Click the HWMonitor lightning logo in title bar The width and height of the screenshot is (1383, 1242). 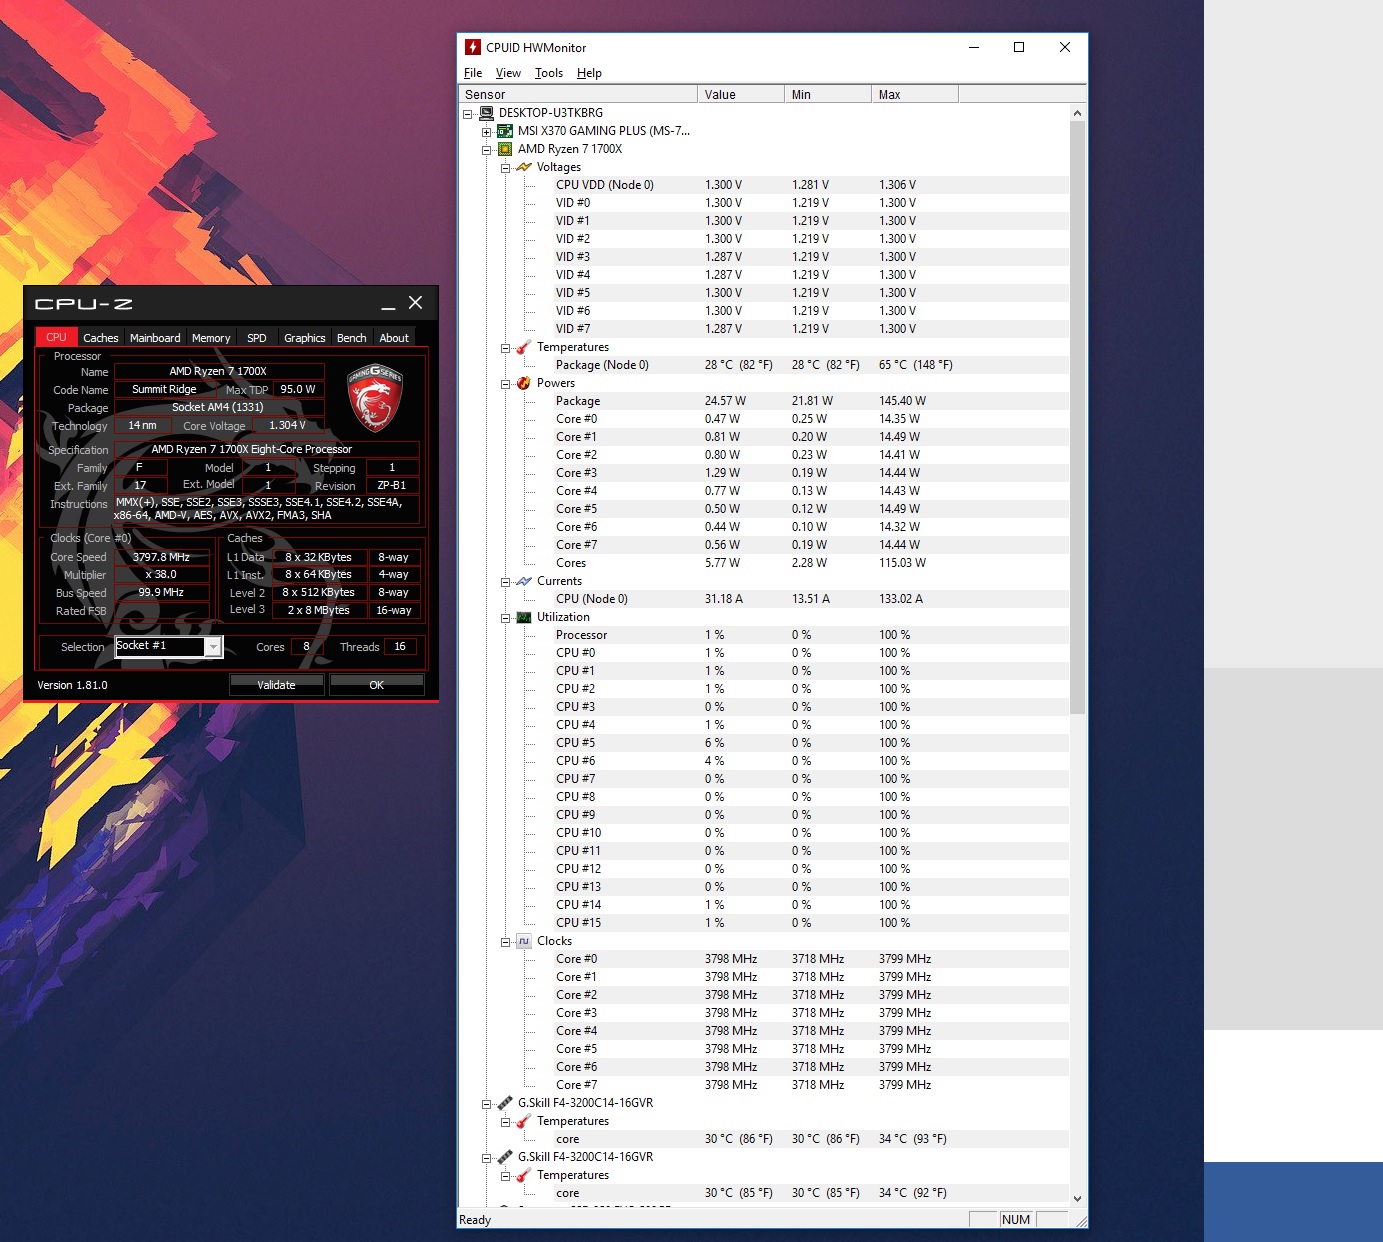tap(471, 47)
